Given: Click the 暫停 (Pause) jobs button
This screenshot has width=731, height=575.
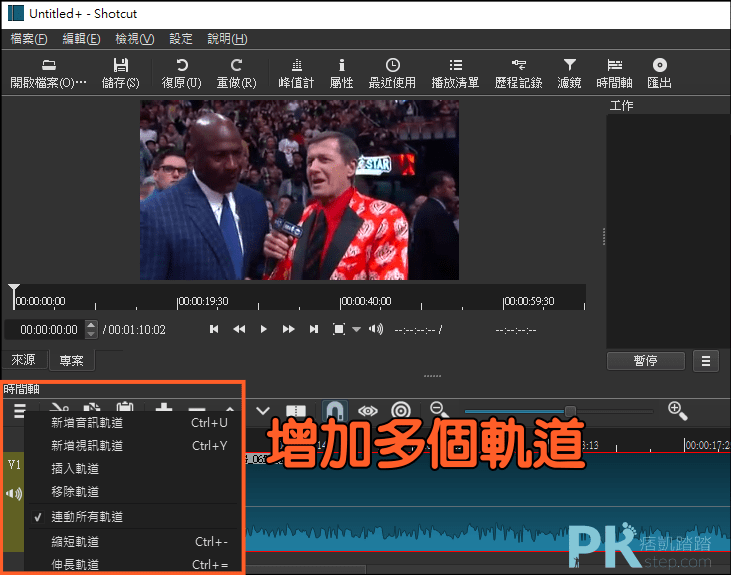Looking at the screenshot, I should (x=646, y=361).
